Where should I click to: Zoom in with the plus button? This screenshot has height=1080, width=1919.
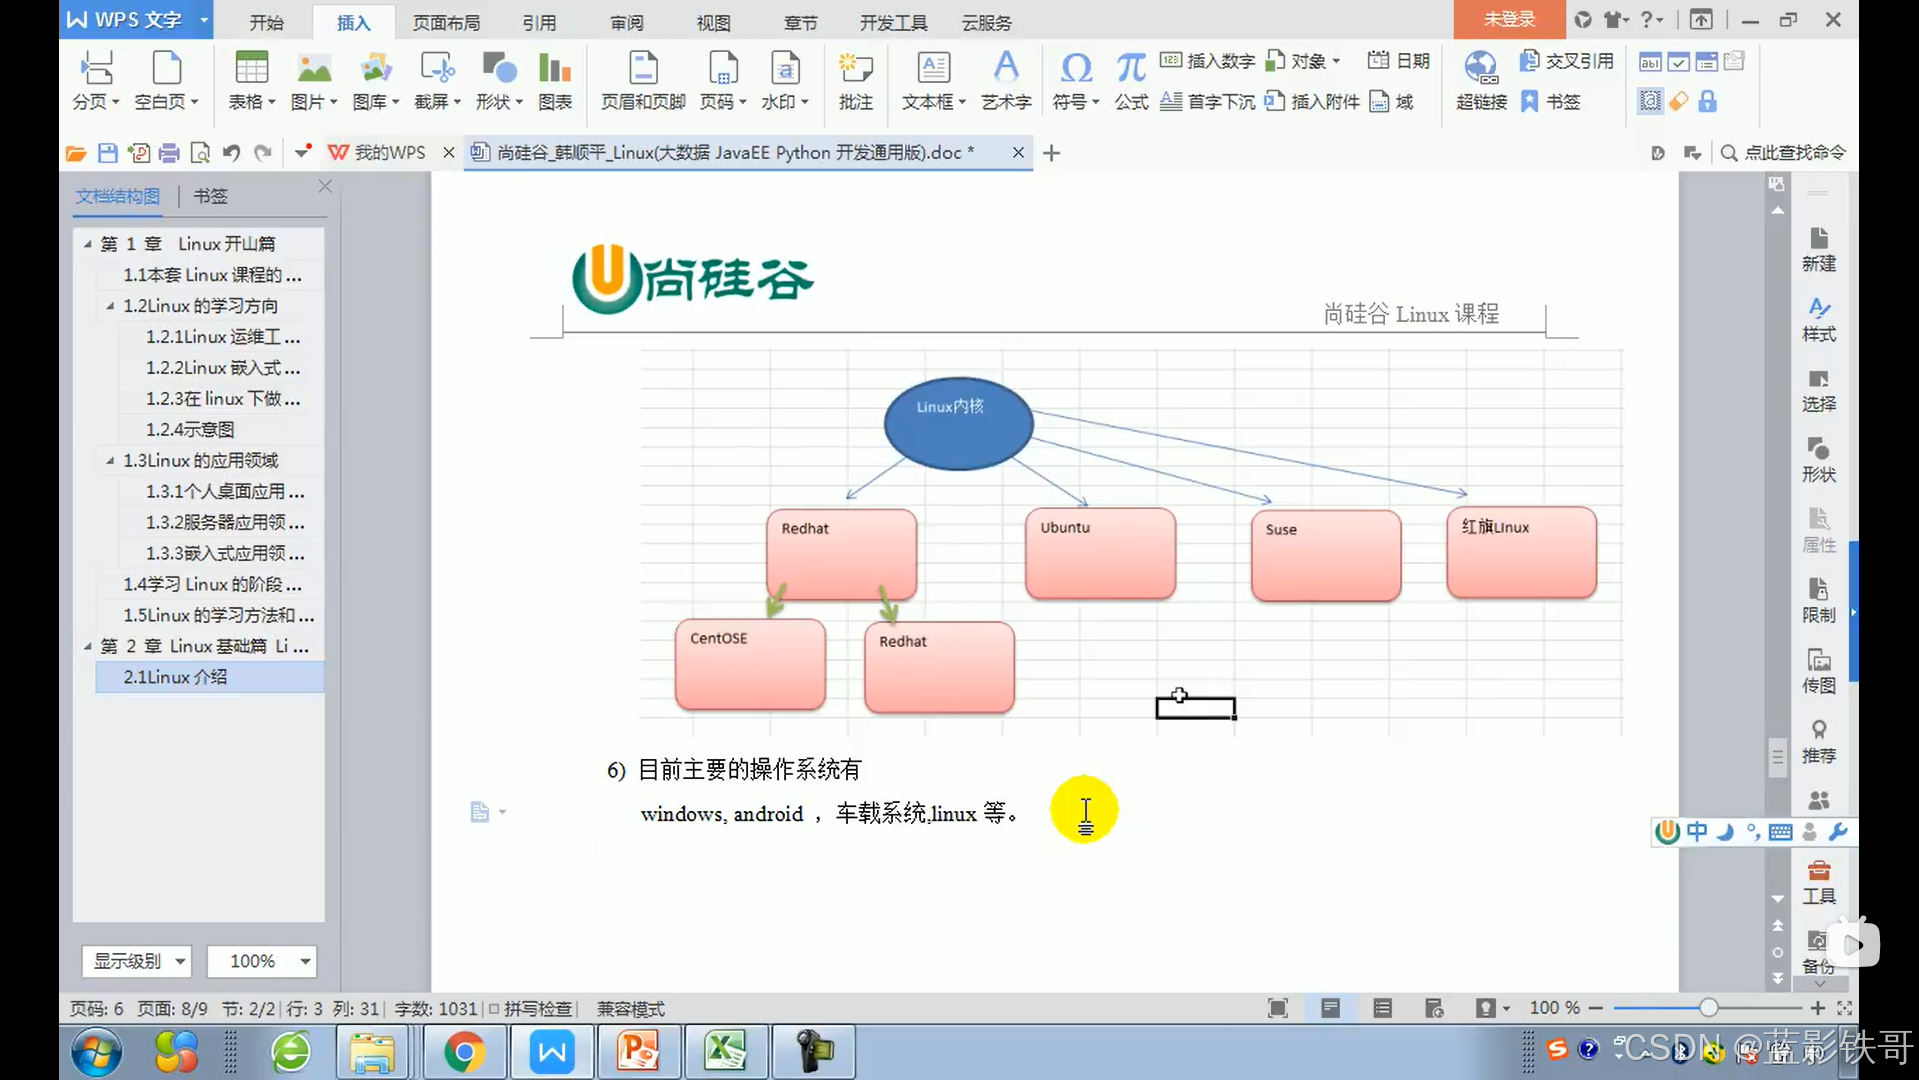1817,1008
